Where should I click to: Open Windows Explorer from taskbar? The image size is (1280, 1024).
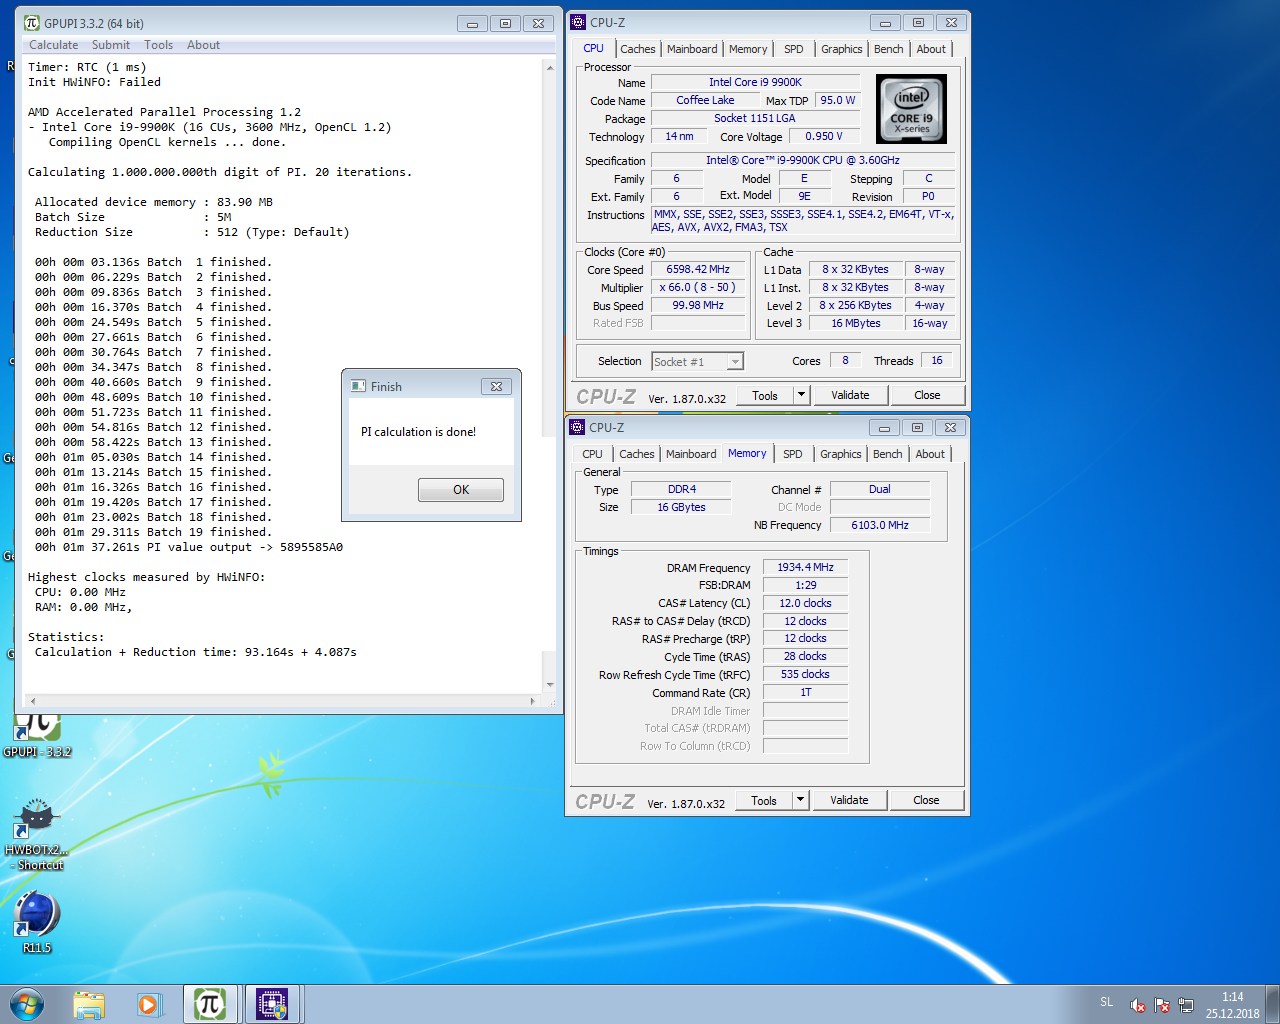pyautogui.click(x=88, y=1004)
